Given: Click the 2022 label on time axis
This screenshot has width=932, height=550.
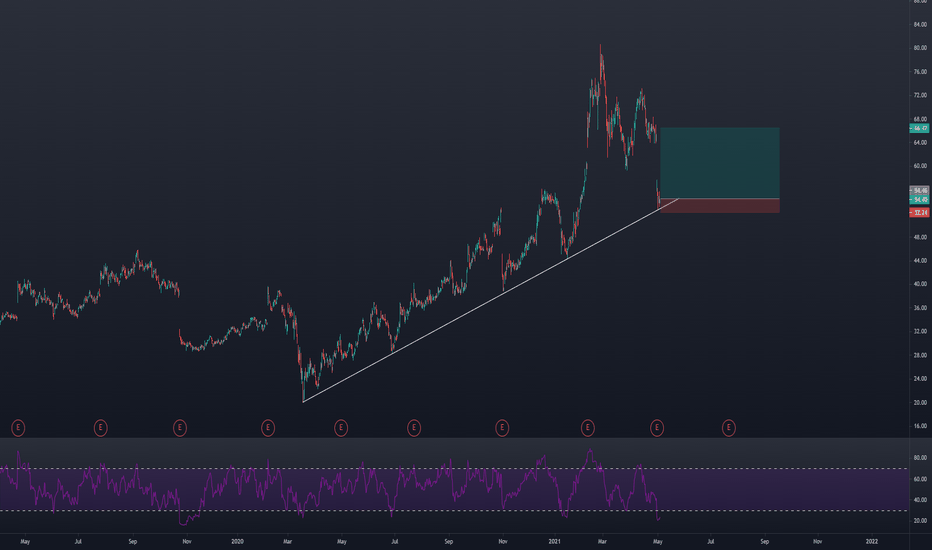Looking at the screenshot, I should pos(871,542).
